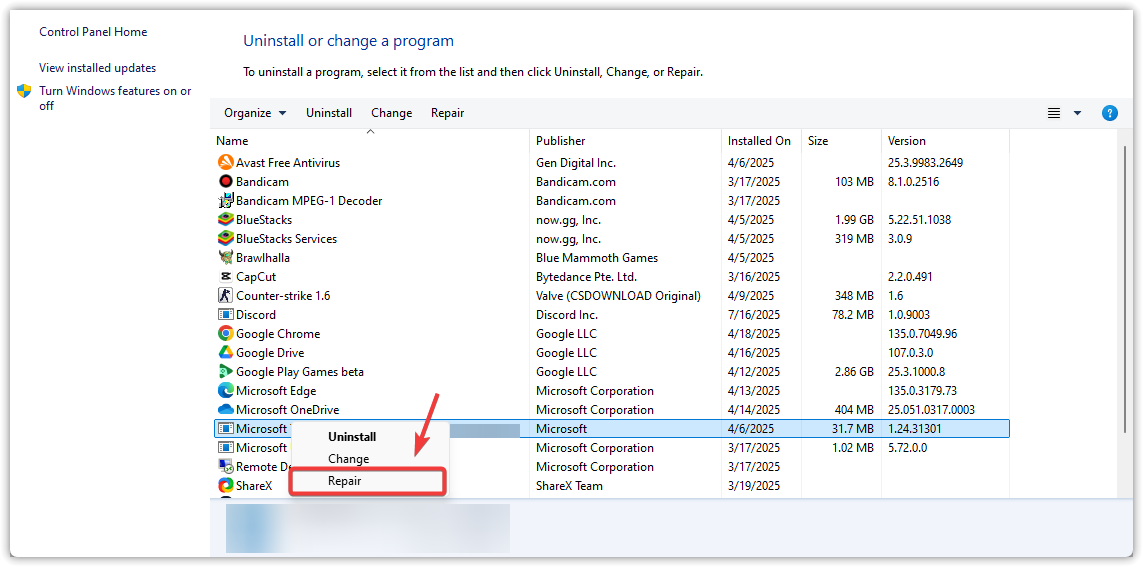Choose Change from the context menu

click(x=348, y=458)
